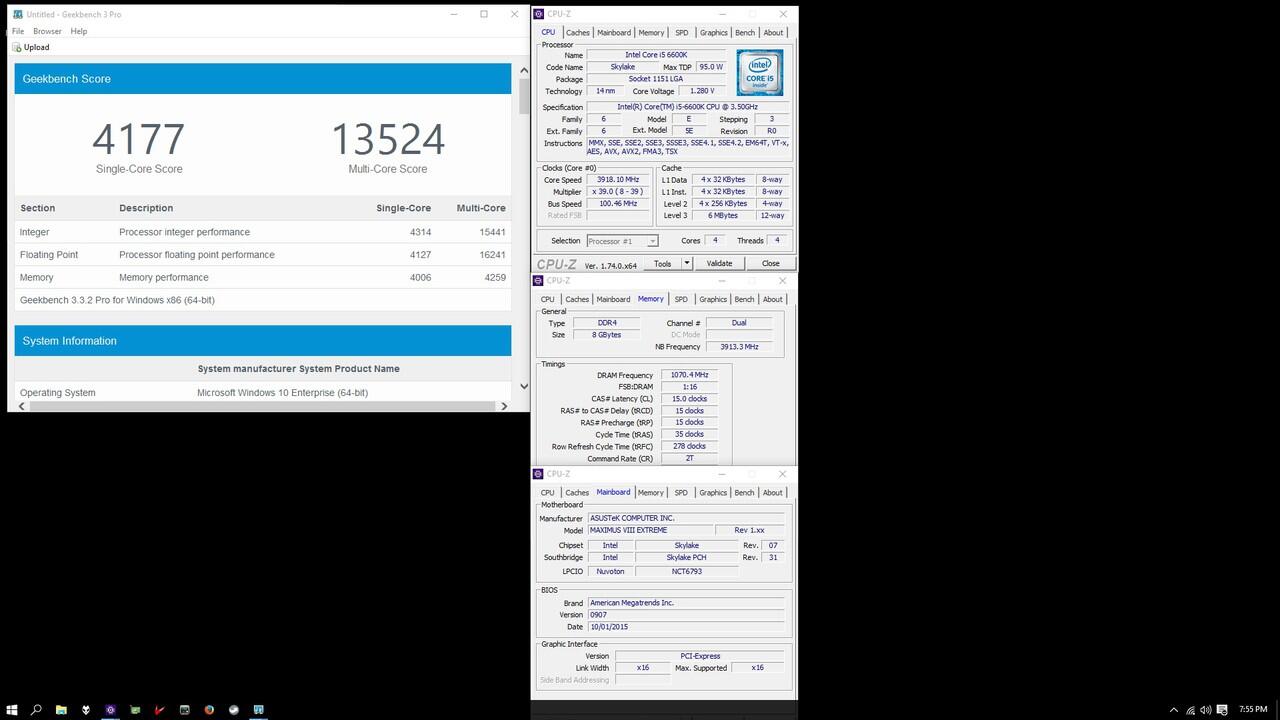Select Memory tab in the Mainboard CPU-Z window
Image resolution: width=1280 pixels, height=720 pixels.
click(650, 492)
